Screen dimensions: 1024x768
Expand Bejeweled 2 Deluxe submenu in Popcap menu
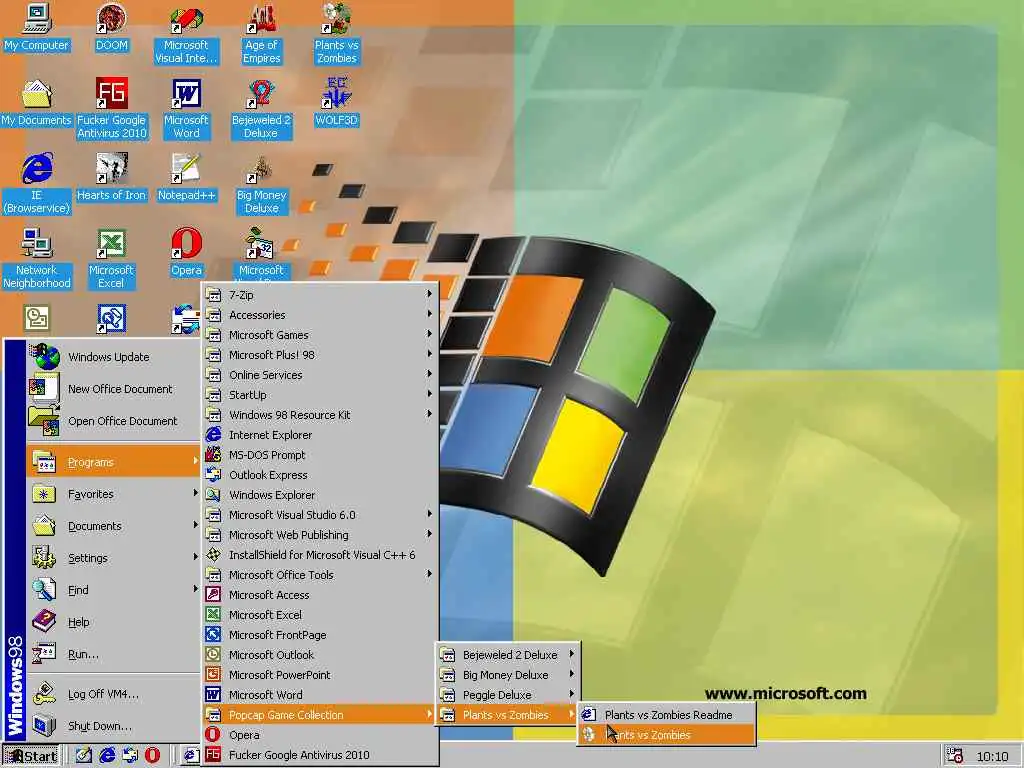pos(507,655)
